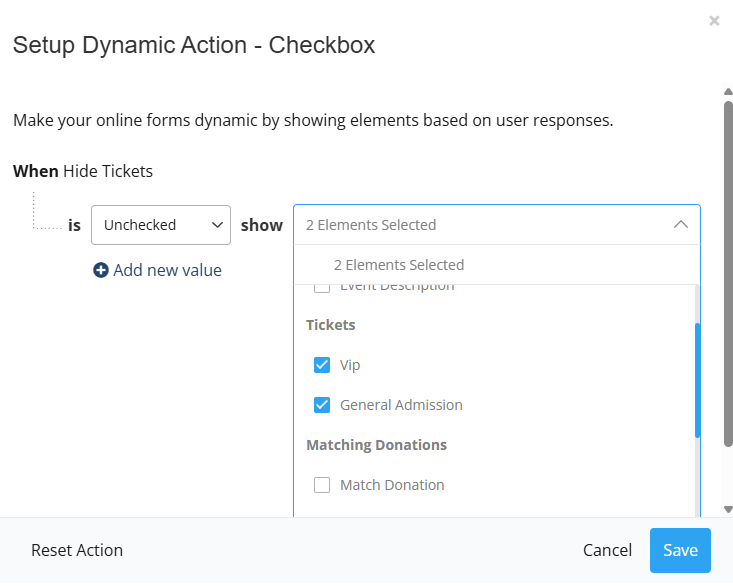Close the dialog with the X icon
Screen dimensions: 733x587
point(714,20)
